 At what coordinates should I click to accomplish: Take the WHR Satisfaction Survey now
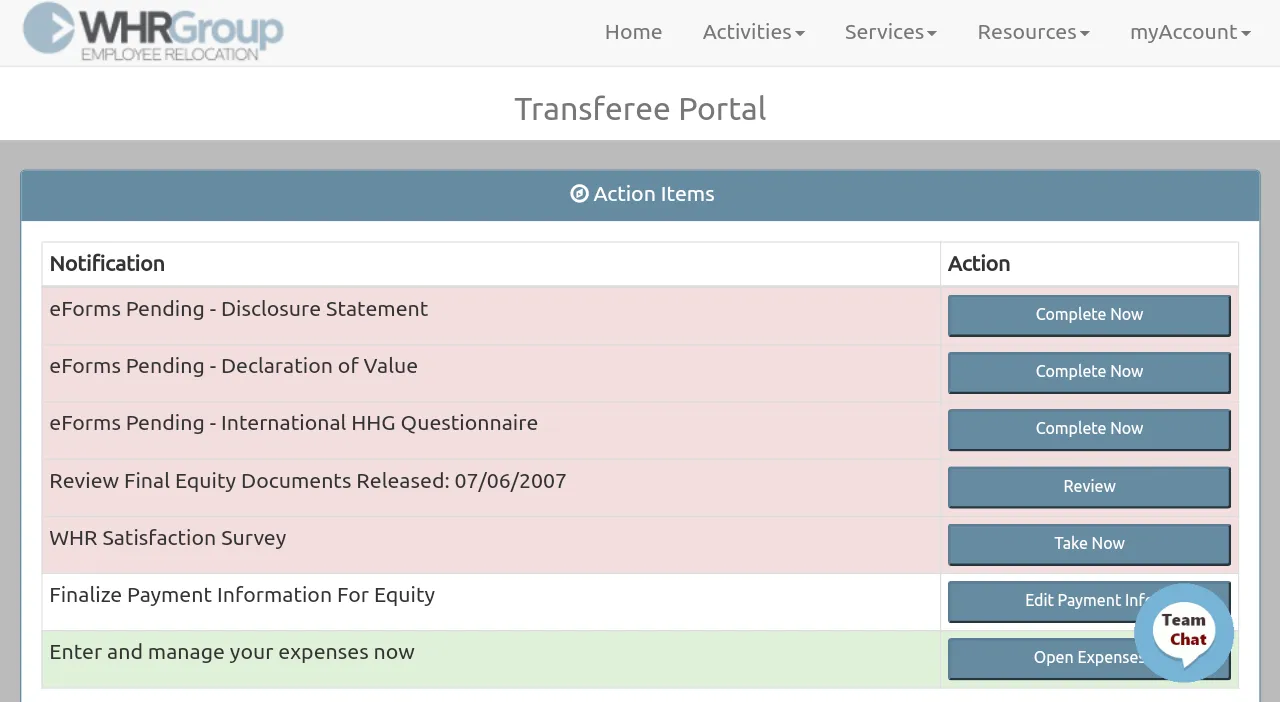pos(1089,544)
